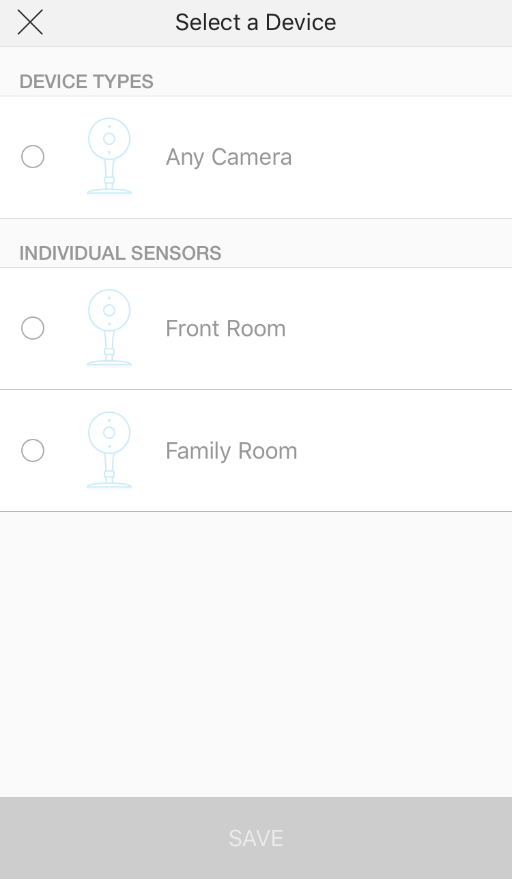
Task: Choose the Family Room label text
Action: [x=231, y=451]
